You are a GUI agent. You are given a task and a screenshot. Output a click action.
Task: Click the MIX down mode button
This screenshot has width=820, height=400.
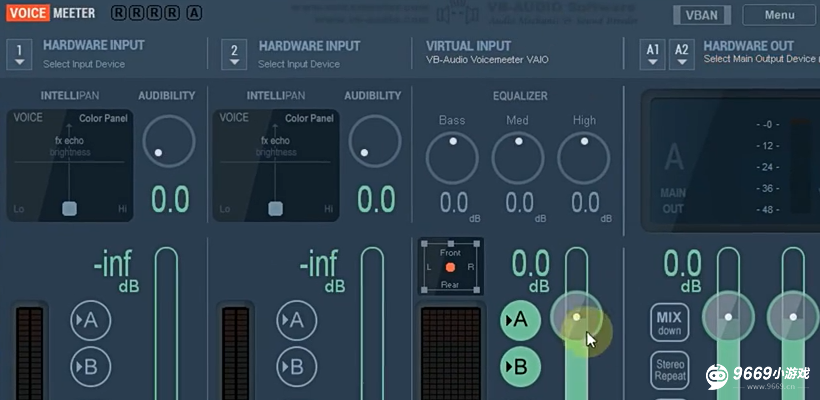click(x=669, y=323)
